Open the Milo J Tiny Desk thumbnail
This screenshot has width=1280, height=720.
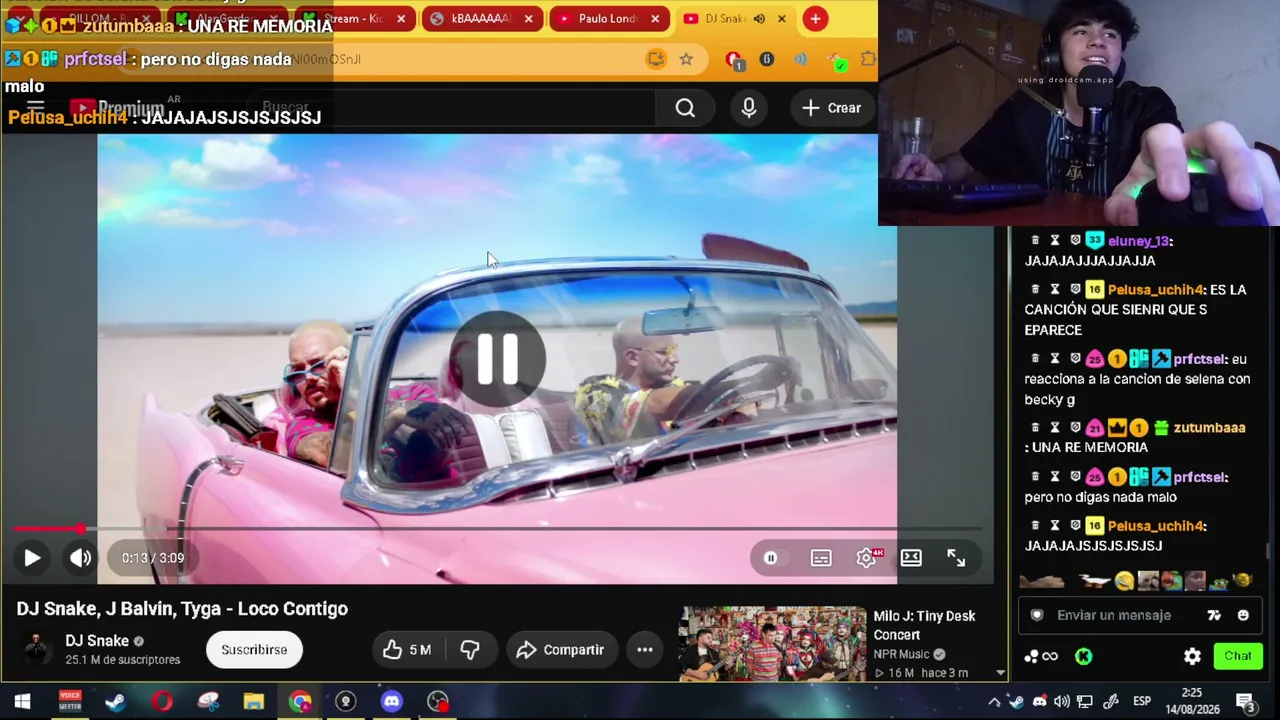[773, 644]
